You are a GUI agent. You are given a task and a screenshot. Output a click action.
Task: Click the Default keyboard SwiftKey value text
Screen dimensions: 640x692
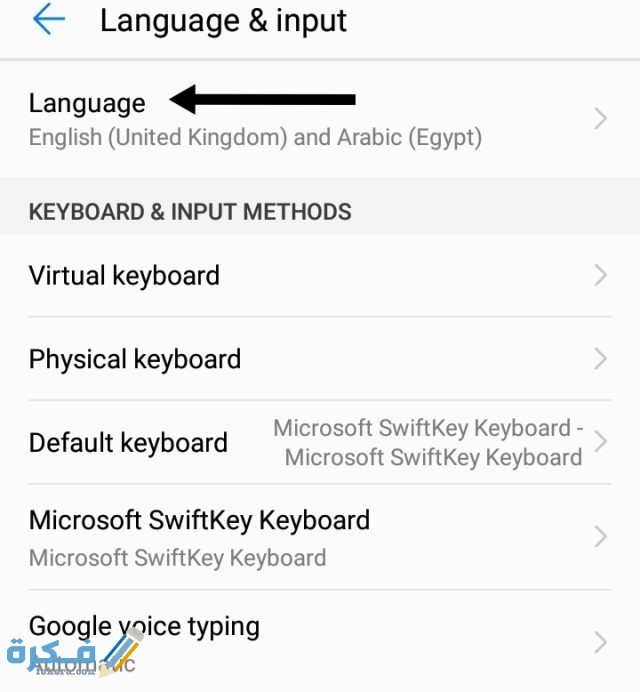click(430, 443)
